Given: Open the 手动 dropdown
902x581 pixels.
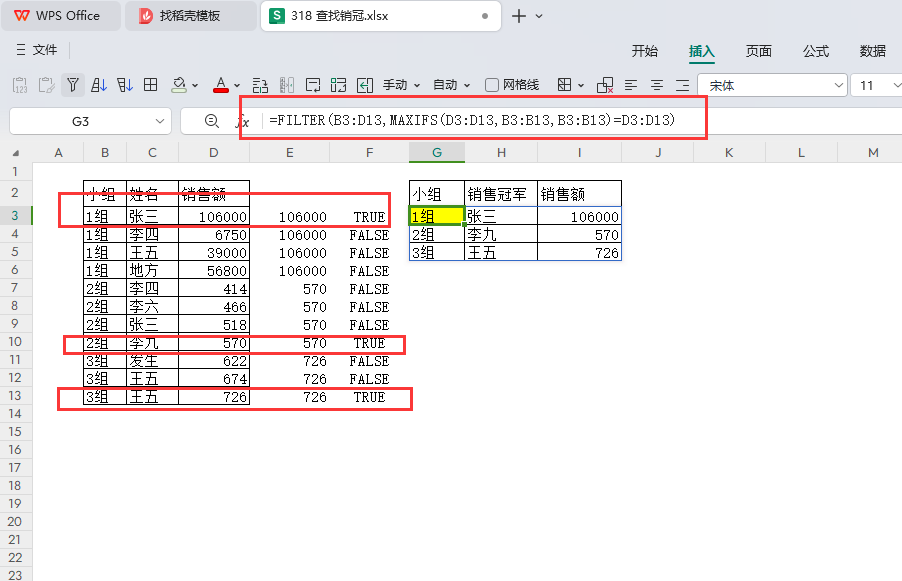Looking at the screenshot, I should (x=402, y=85).
